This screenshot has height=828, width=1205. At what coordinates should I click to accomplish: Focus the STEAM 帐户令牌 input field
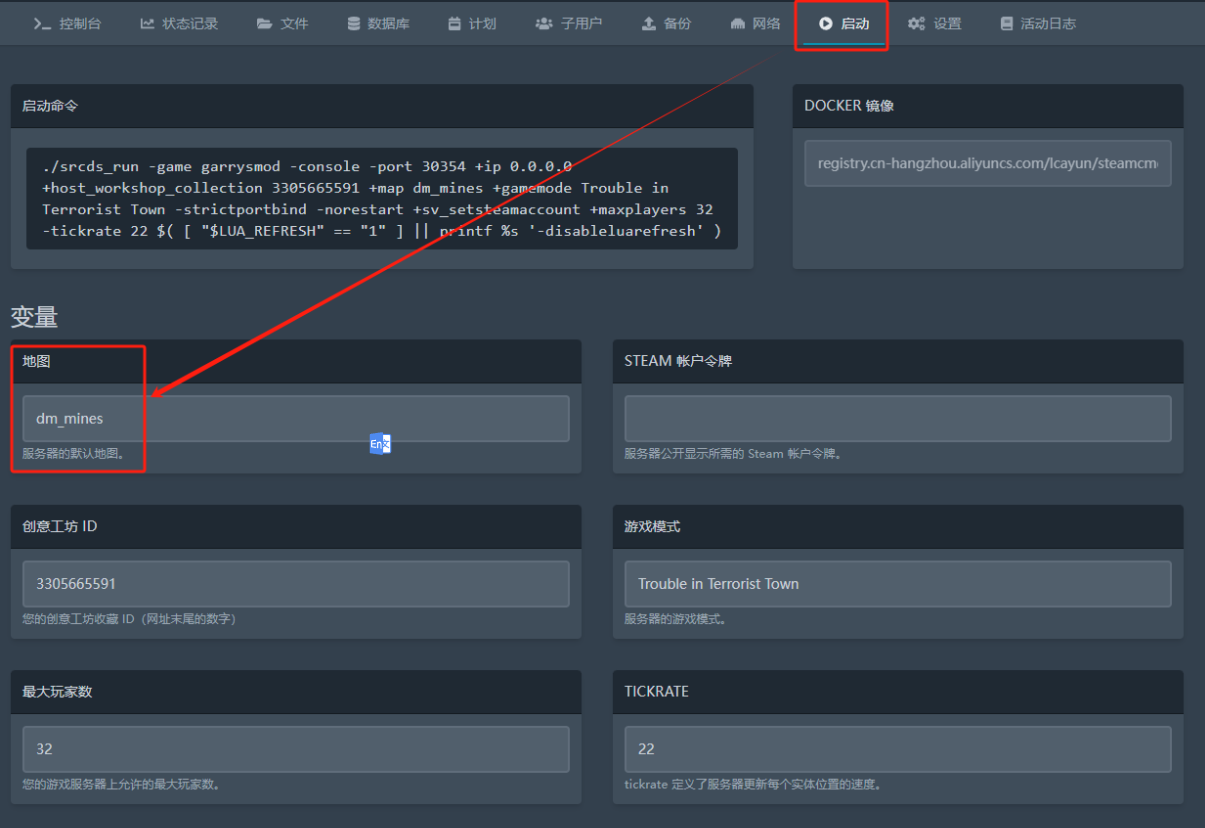pyautogui.click(x=897, y=419)
